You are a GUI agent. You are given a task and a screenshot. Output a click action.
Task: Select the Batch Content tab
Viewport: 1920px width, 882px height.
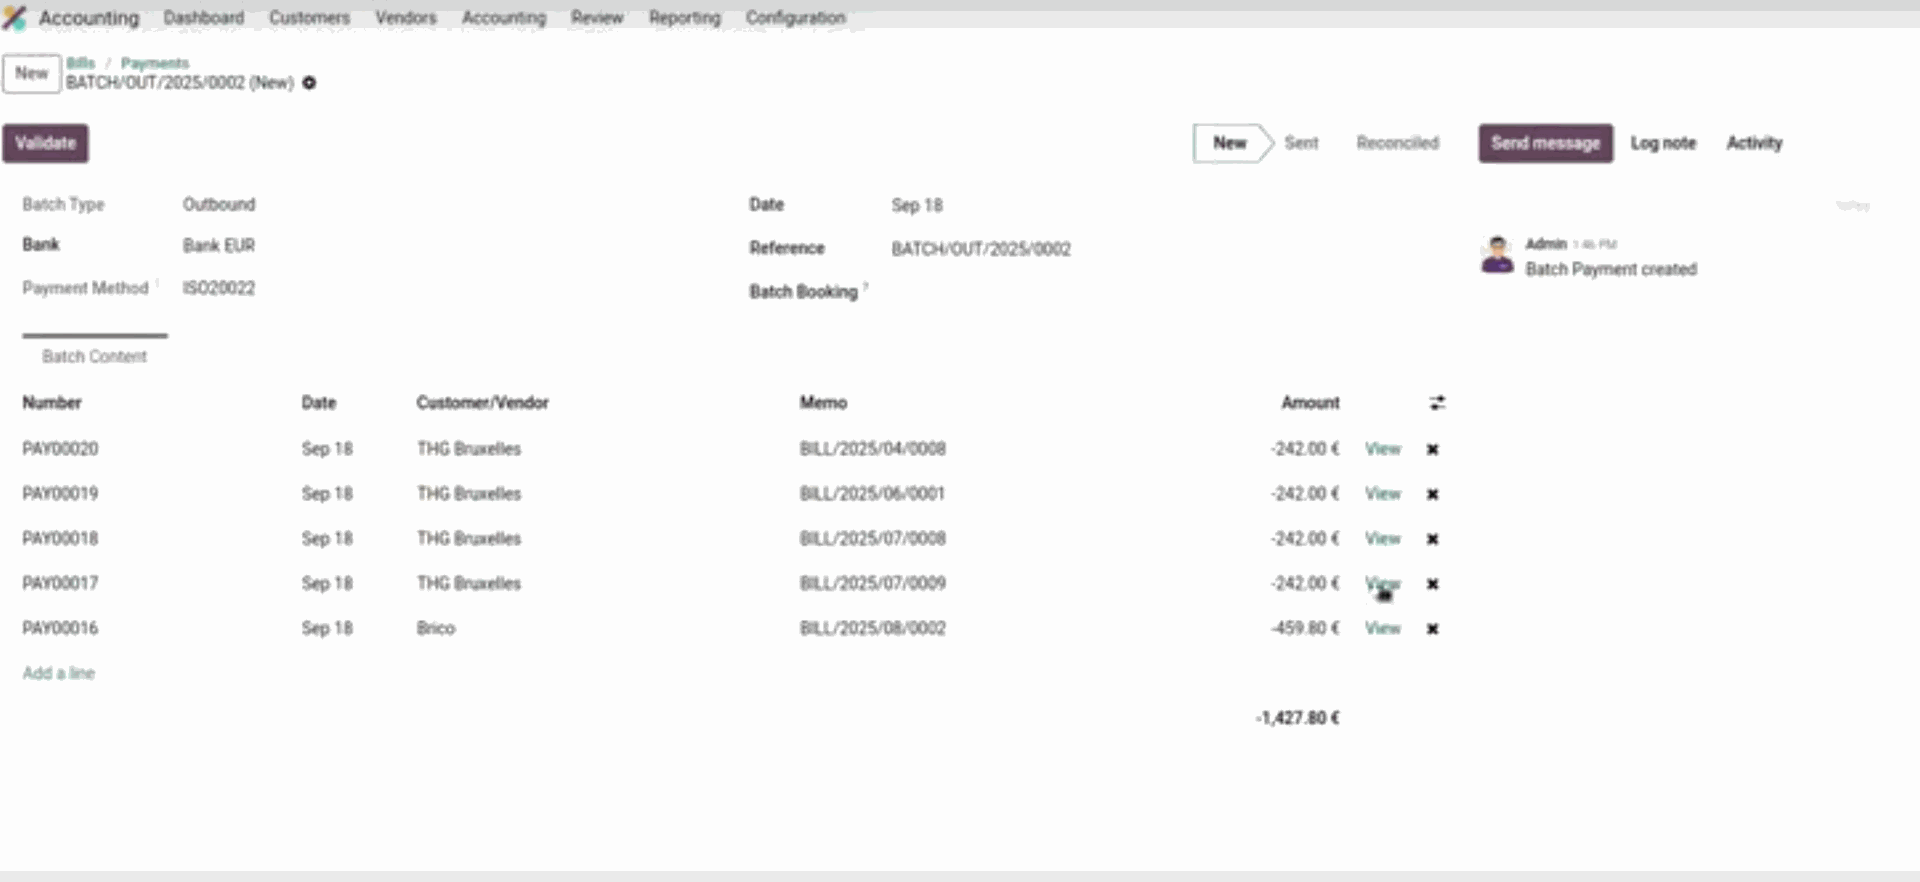94,357
